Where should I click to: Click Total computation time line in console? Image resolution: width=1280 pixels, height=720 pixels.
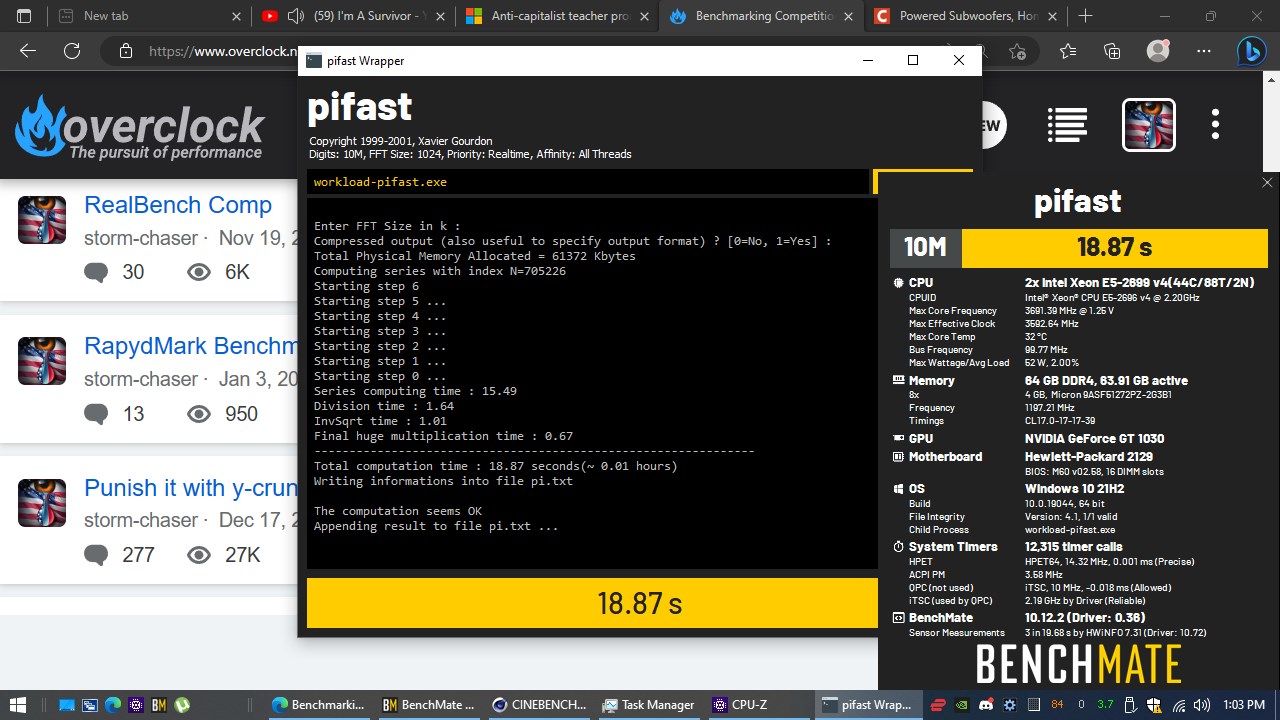[496, 466]
